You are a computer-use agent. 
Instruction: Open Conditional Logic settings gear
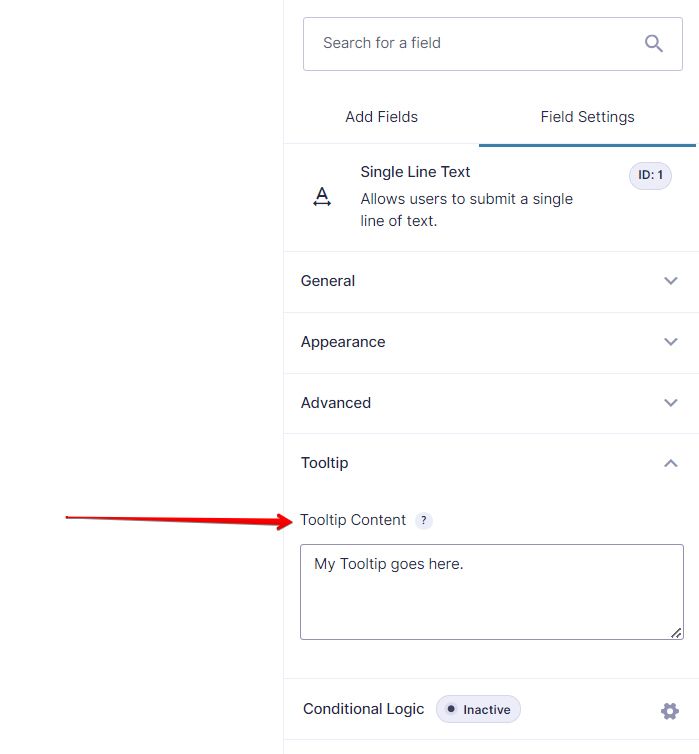(x=669, y=711)
